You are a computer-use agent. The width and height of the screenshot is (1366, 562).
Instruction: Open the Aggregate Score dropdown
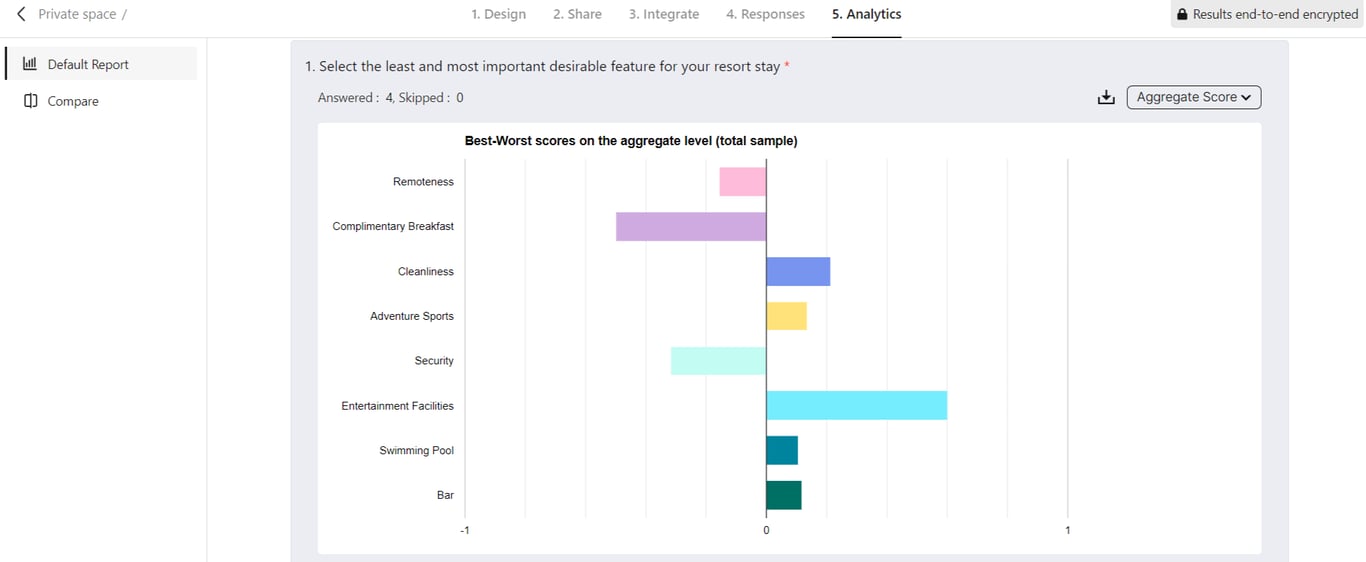tap(1193, 97)
